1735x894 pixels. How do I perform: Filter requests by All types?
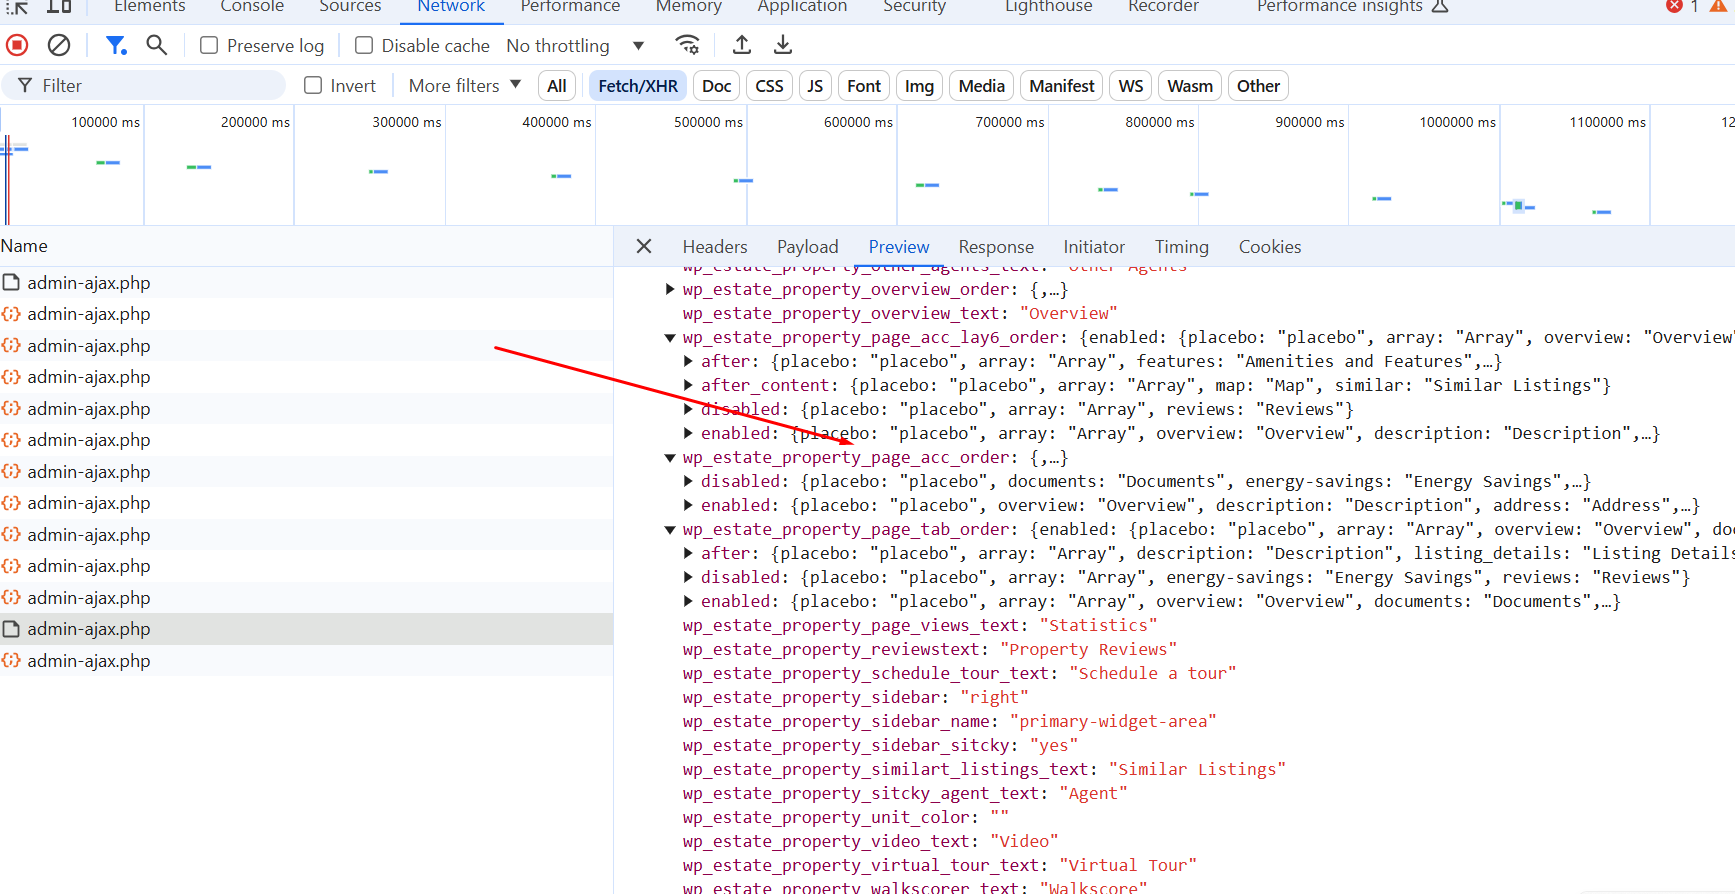point(557,86)
